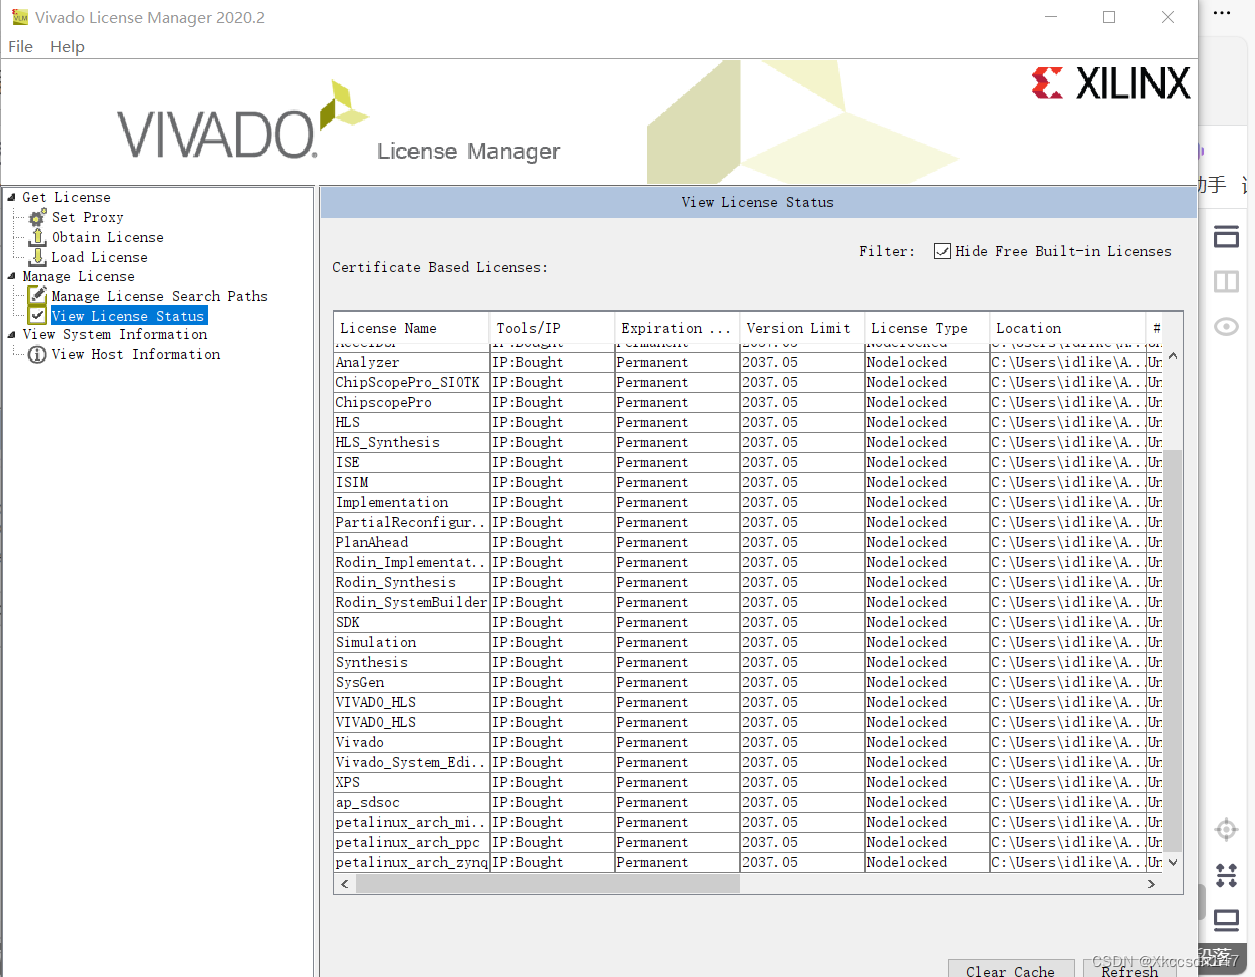
Task: Click the vertical scrollbar up arrow
Action: (x=1173, y=355)
